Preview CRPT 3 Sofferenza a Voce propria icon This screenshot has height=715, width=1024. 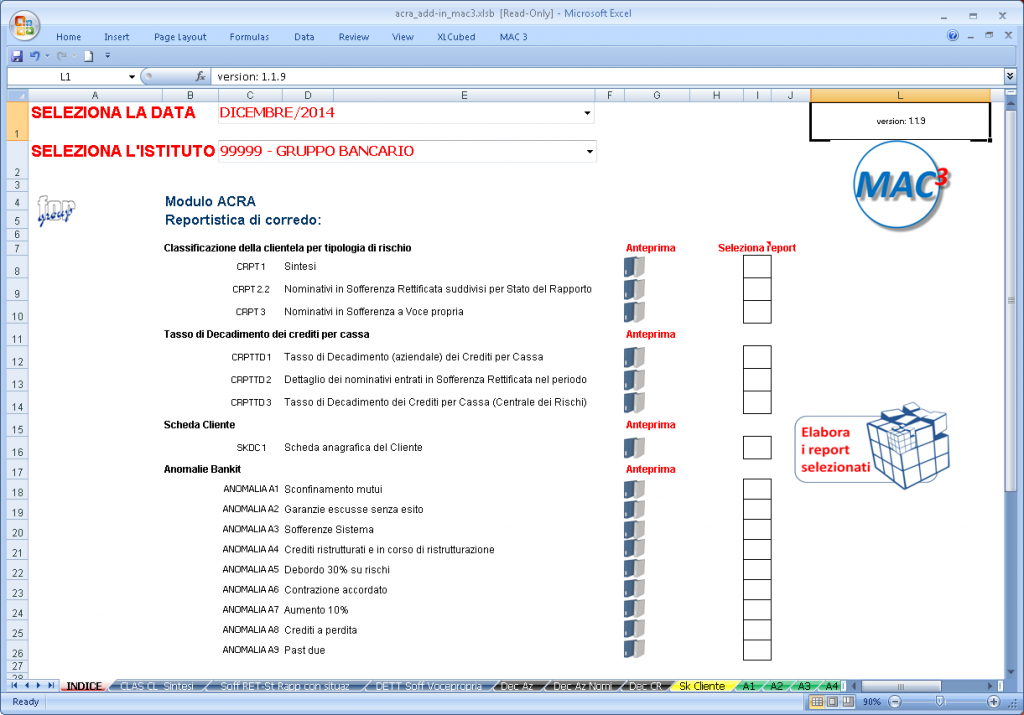pos(634,311)
